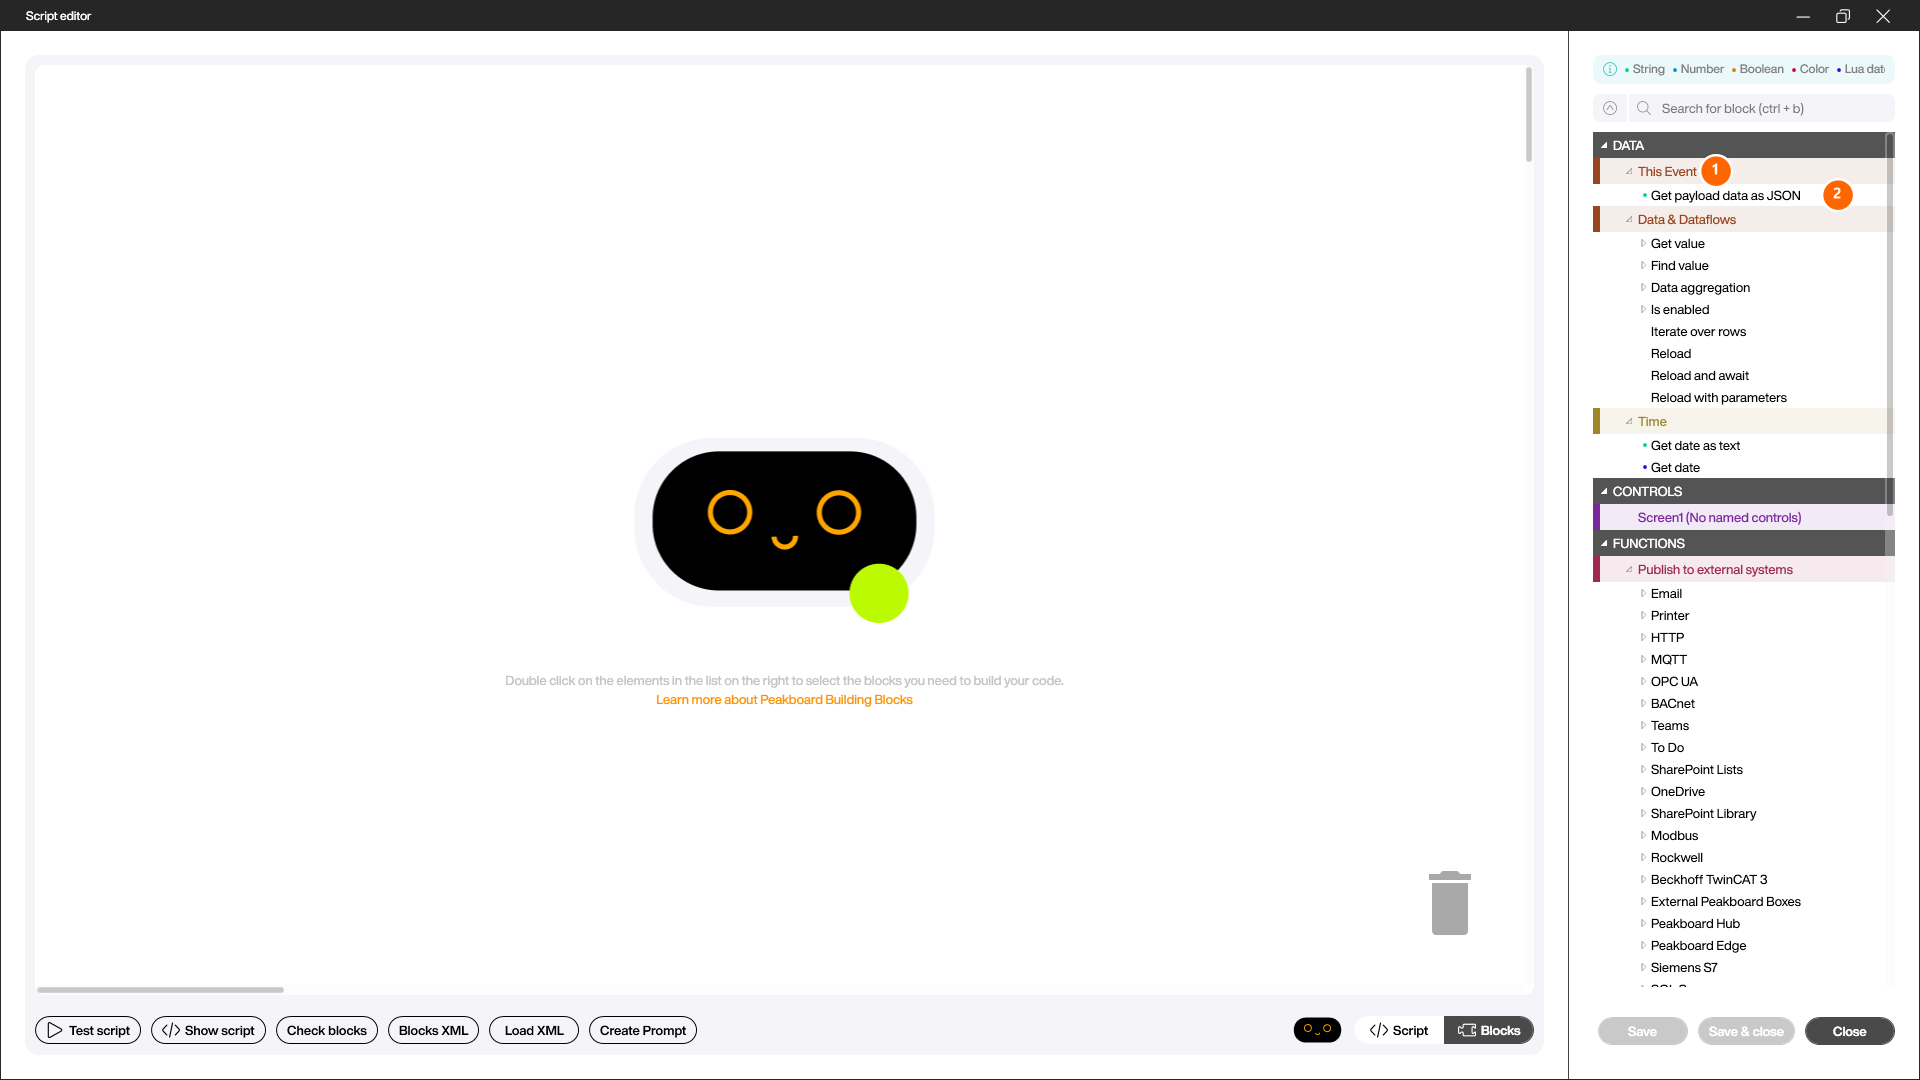This screenshot has width=1920, height=1080.
Task: Collapse the Time group
Action: (x=1629, y=422)
